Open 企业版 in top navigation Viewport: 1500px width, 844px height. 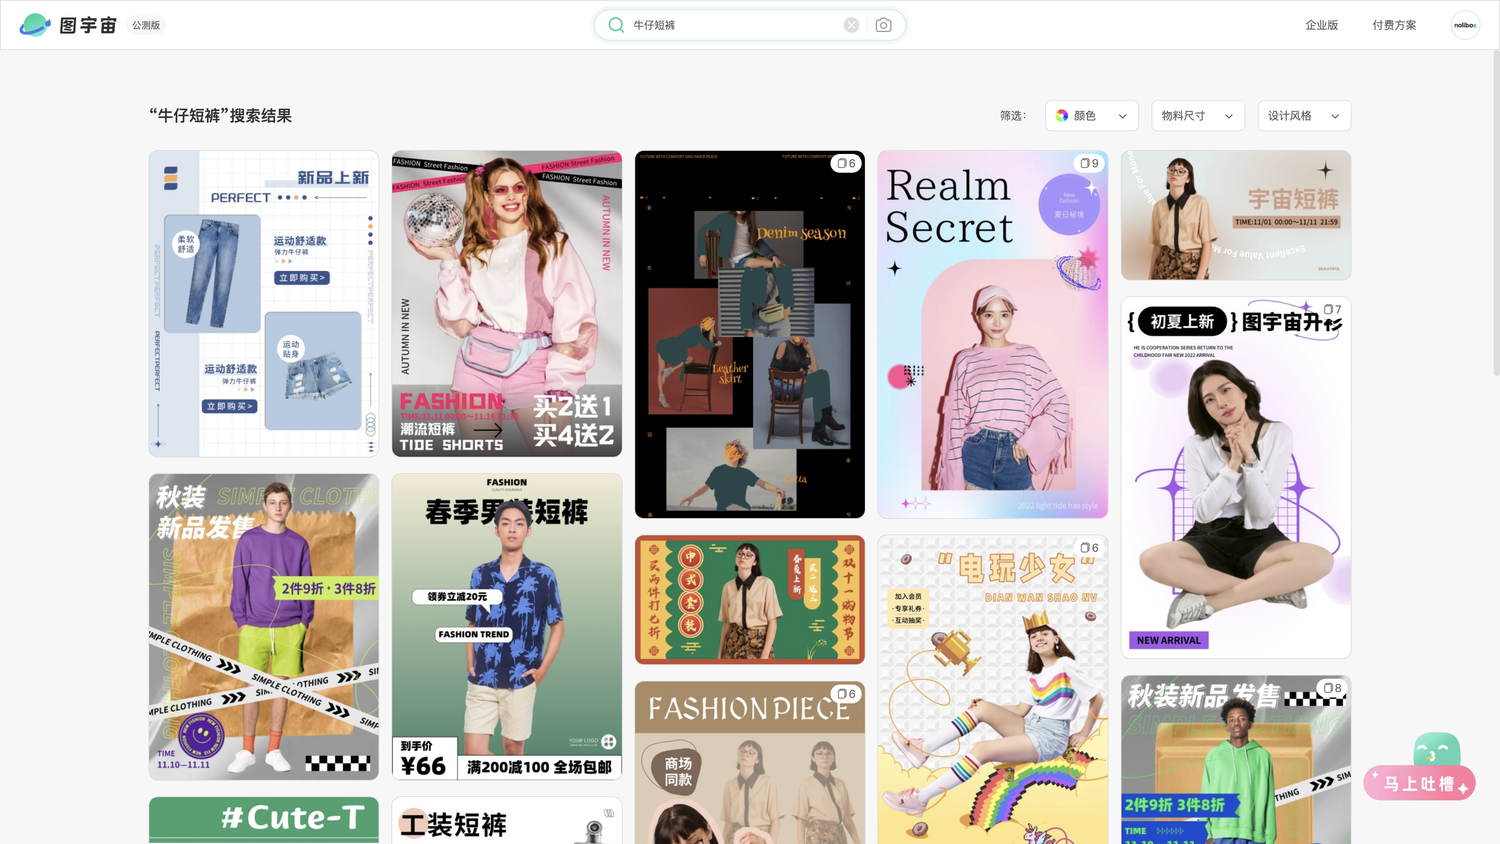(x=1321, y=25)
